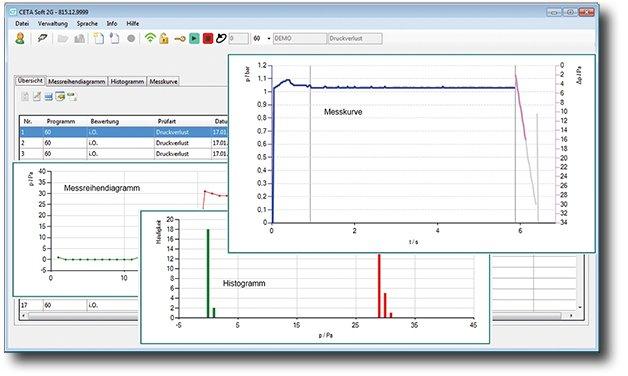
Task: Click the golden key icon
Action: point(180,39)
